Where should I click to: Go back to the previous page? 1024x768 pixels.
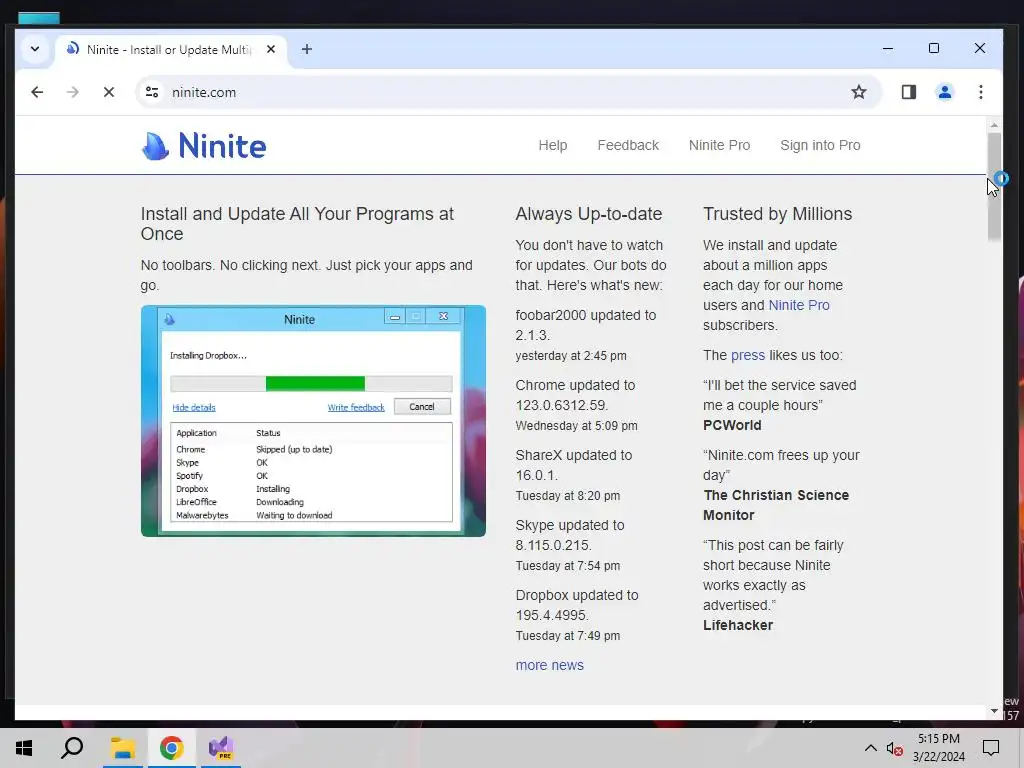37,92
